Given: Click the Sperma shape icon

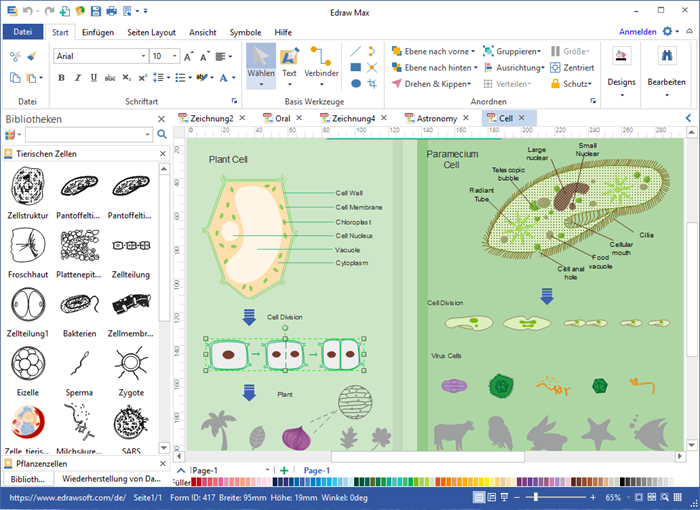Looking at the screenshot, I should pos(78,363).
